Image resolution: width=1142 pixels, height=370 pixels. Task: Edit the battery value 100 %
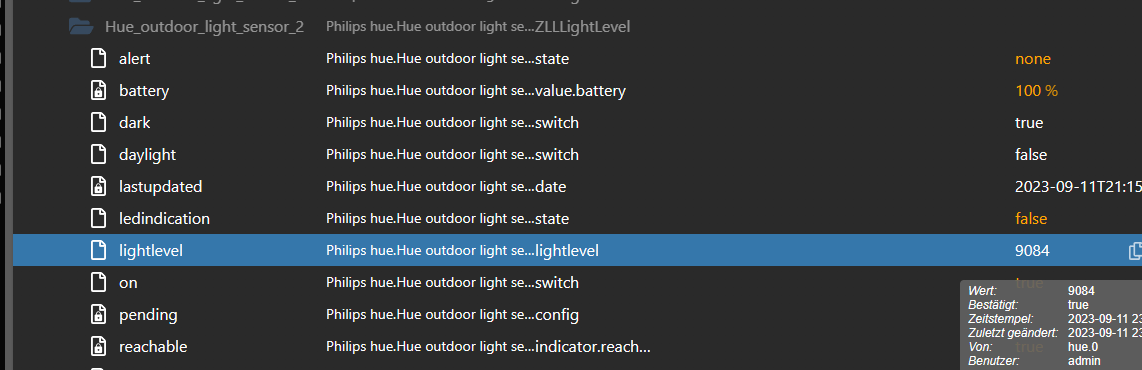(1036, 91)
